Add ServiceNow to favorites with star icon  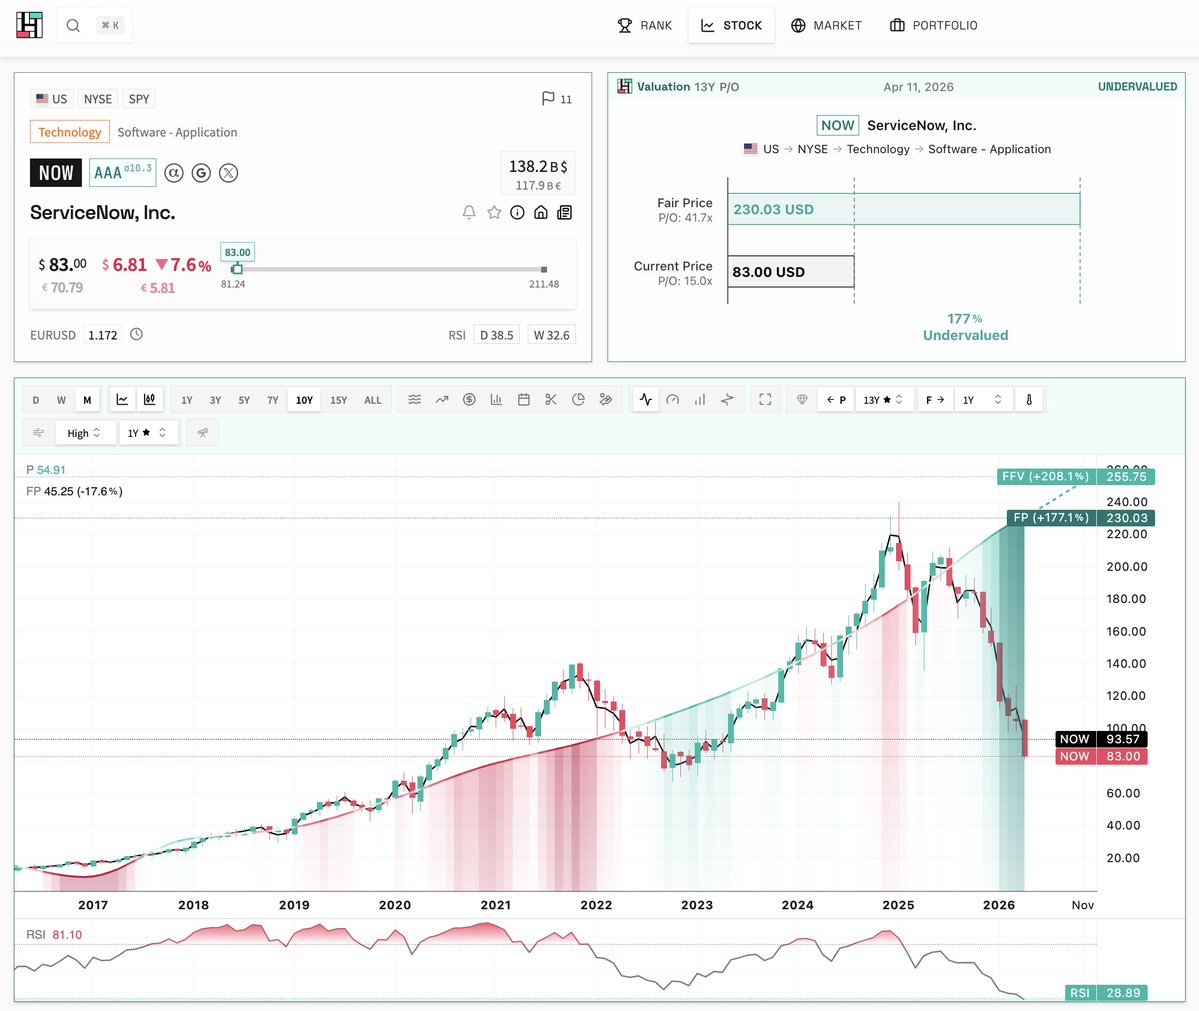[x=494, y=213]
